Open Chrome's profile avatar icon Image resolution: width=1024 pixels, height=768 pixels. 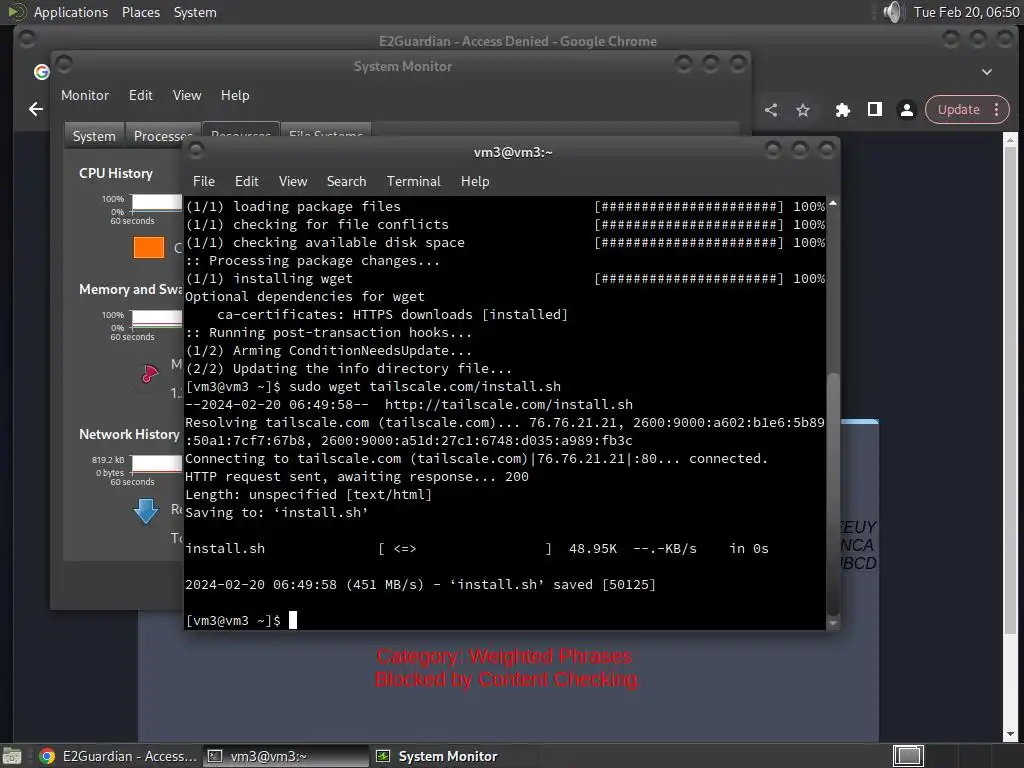[x=906, y=110]
